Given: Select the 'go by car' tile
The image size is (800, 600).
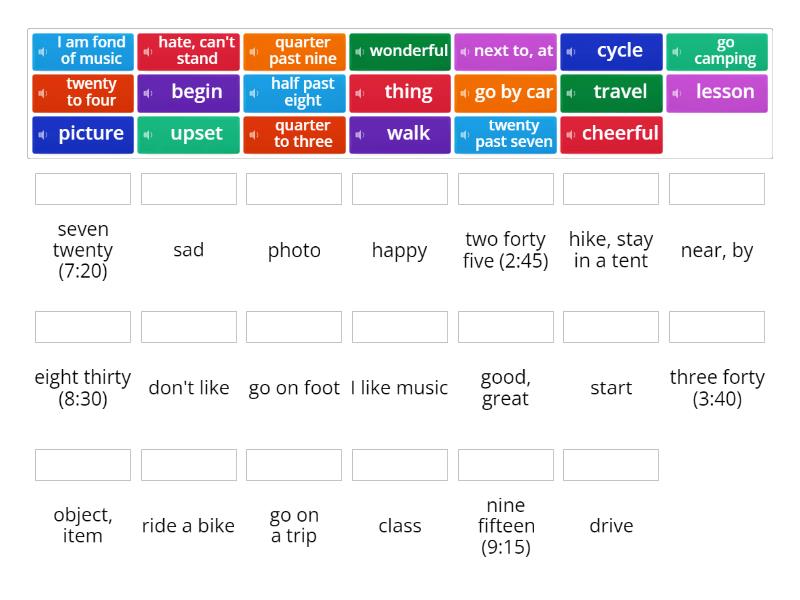Looking at the screenshot, I should (505, 93).
